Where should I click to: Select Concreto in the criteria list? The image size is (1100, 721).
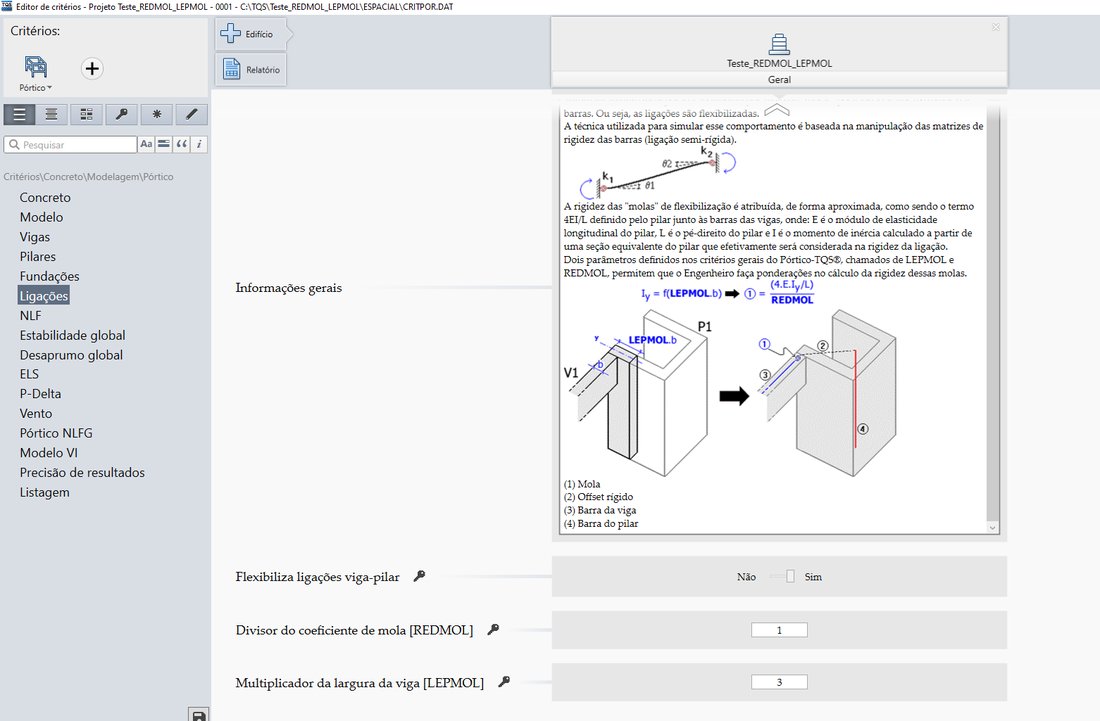[45, 198]
